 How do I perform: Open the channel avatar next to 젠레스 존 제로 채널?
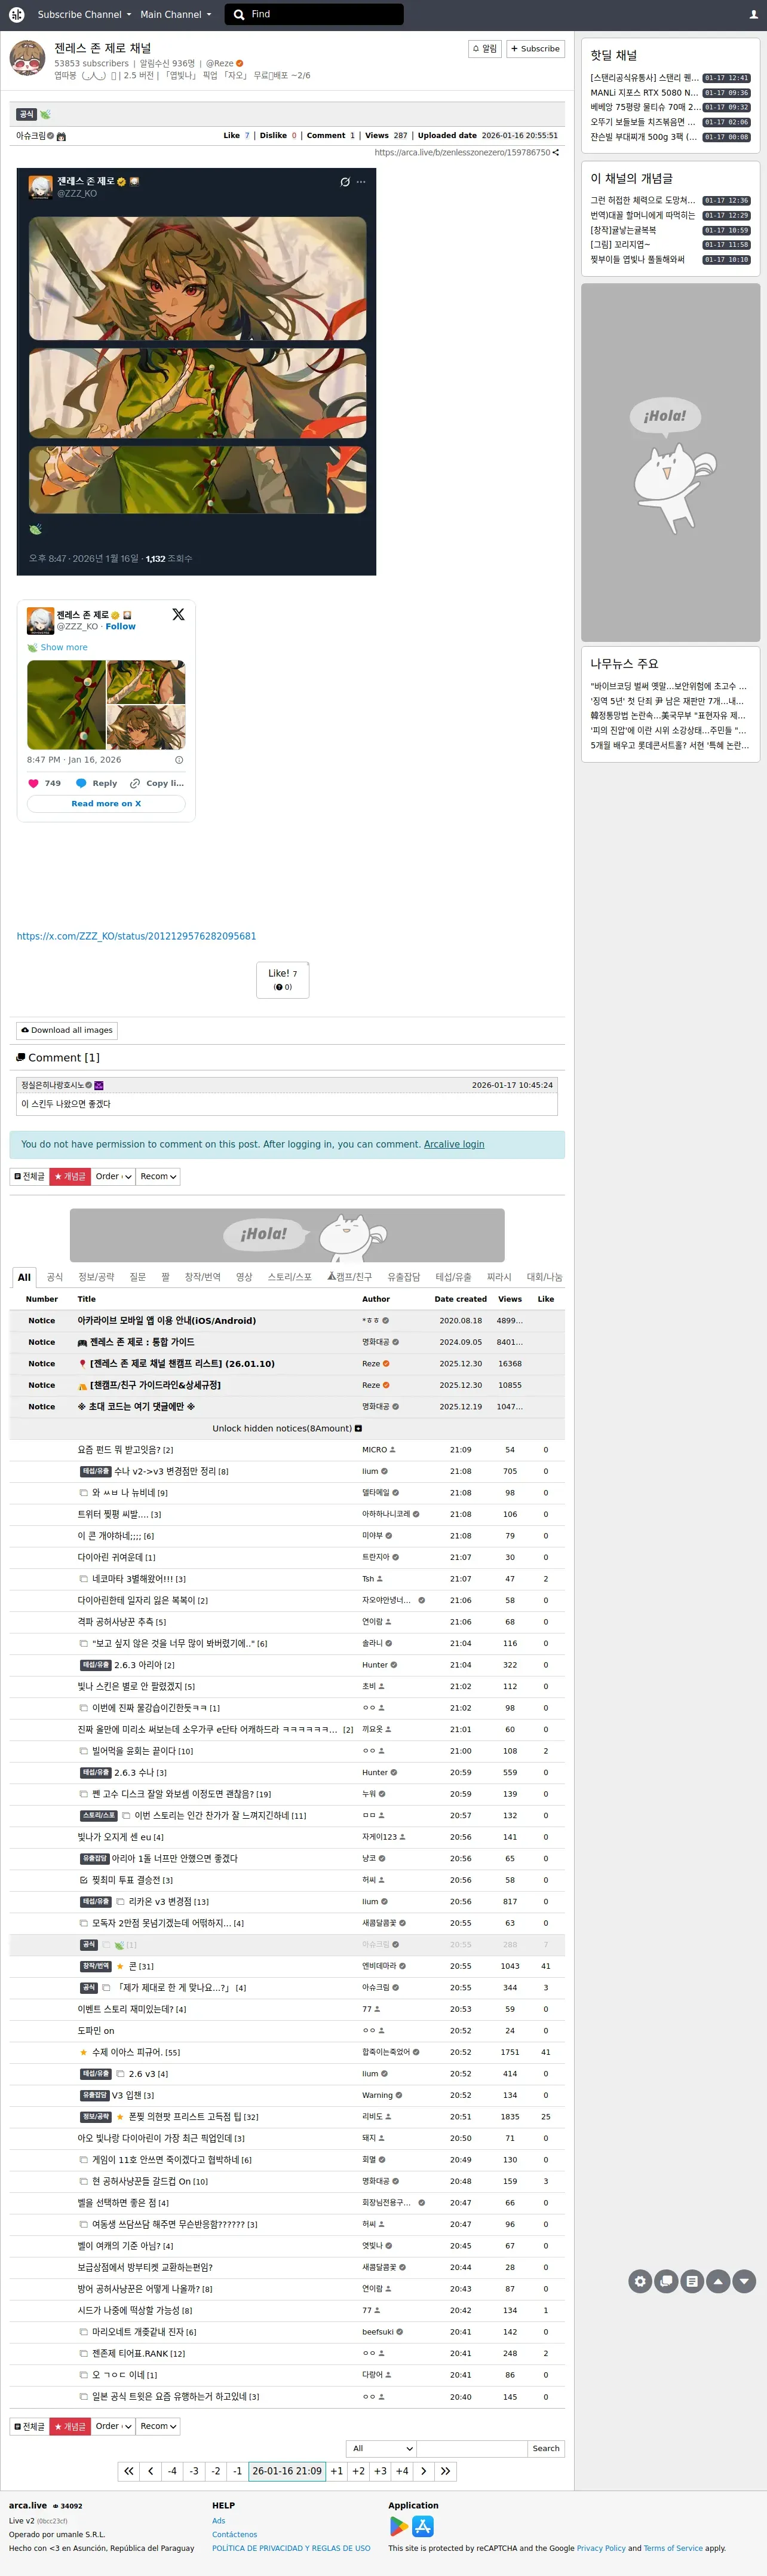[x=27, y=58]
